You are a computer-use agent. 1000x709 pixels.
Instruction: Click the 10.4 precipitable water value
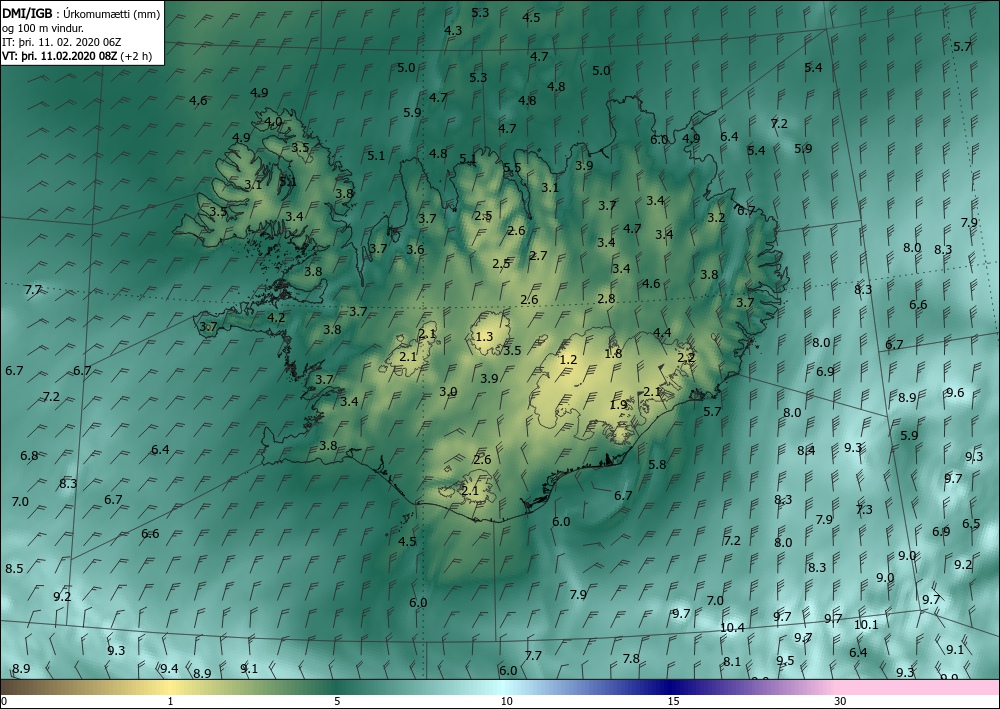click(732, 627)
